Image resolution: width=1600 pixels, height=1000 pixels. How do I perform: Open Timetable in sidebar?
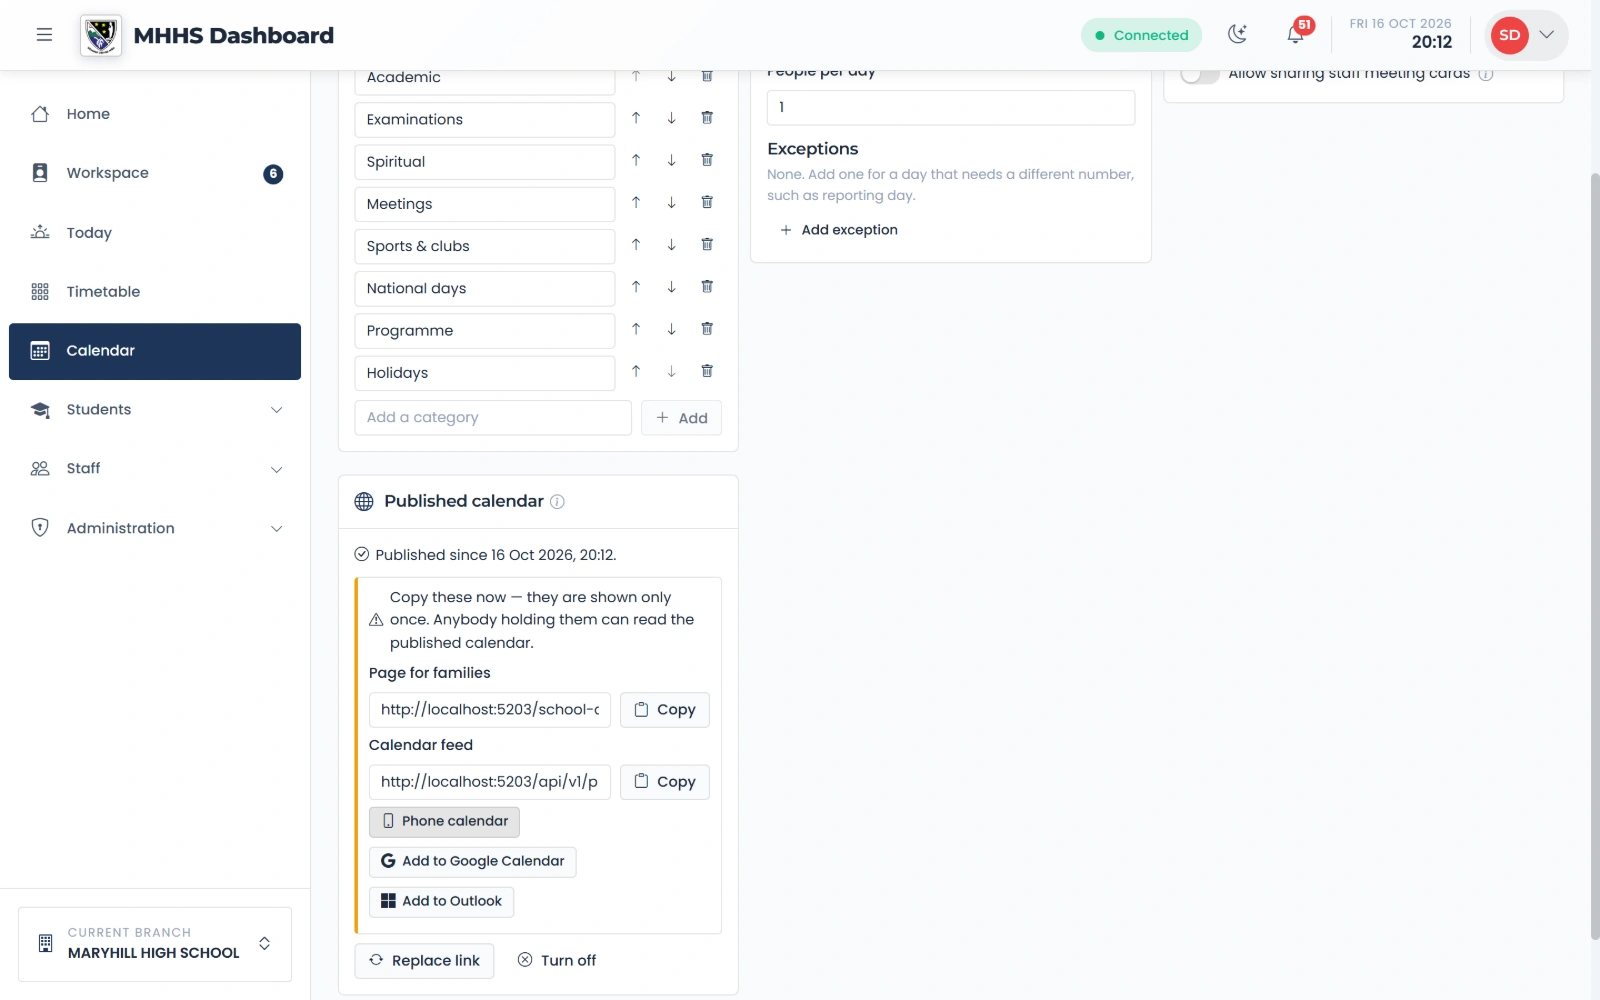point(155,292)
